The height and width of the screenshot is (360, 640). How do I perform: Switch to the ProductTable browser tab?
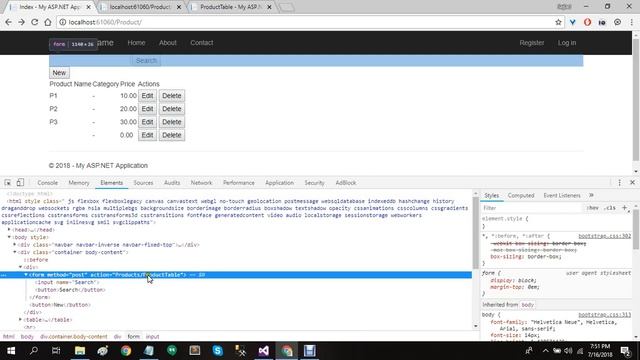click(x=231, y=7)
